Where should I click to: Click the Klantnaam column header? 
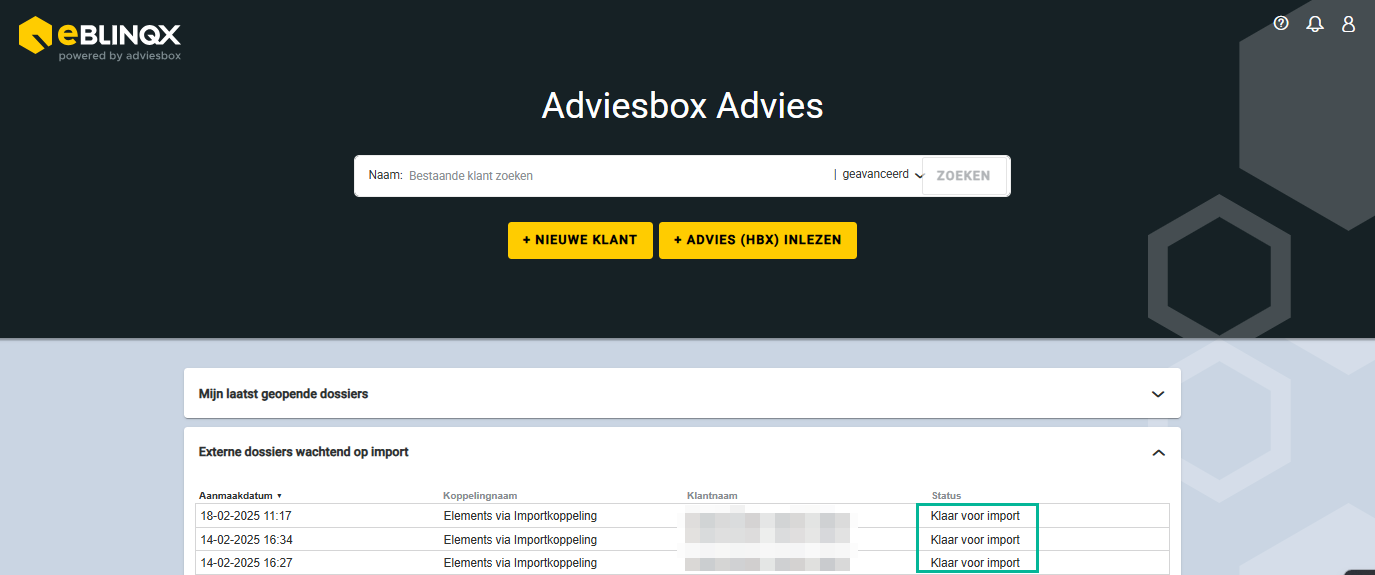pyautogui.click(x=712, y=495)
